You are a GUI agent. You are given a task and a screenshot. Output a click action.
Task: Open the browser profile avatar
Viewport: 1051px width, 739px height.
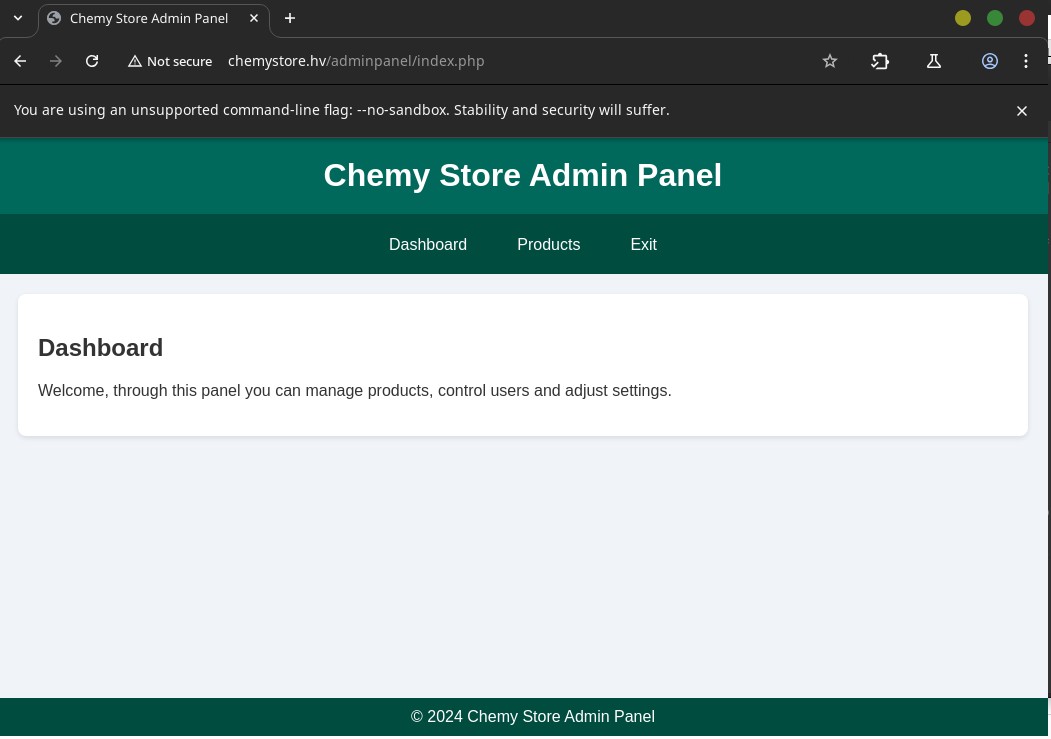coord(990,61)
